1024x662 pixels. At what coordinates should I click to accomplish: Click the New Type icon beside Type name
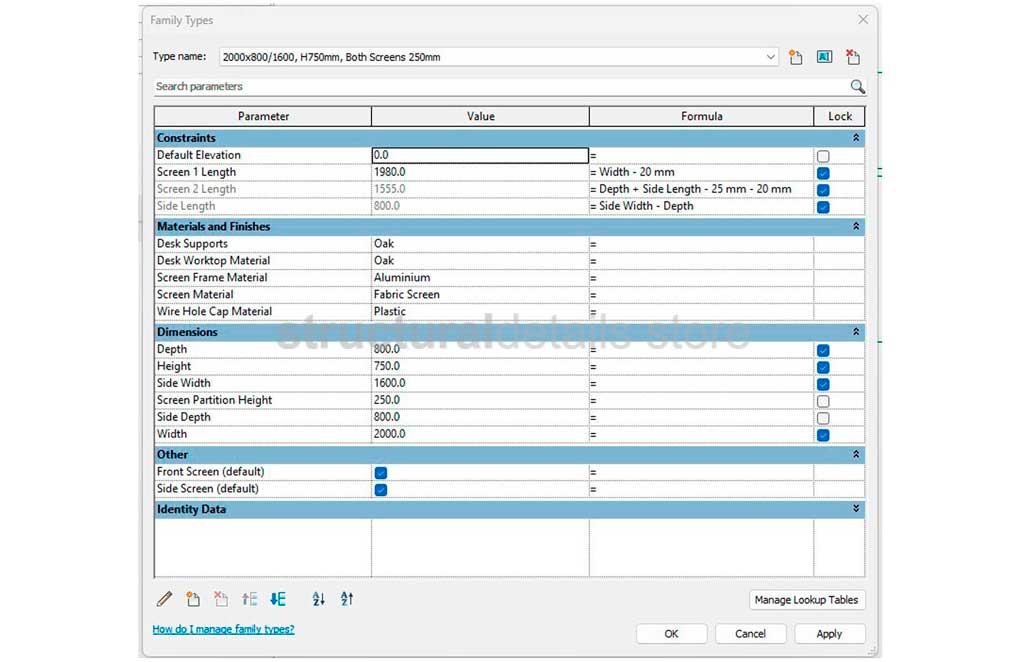(796, 57)
